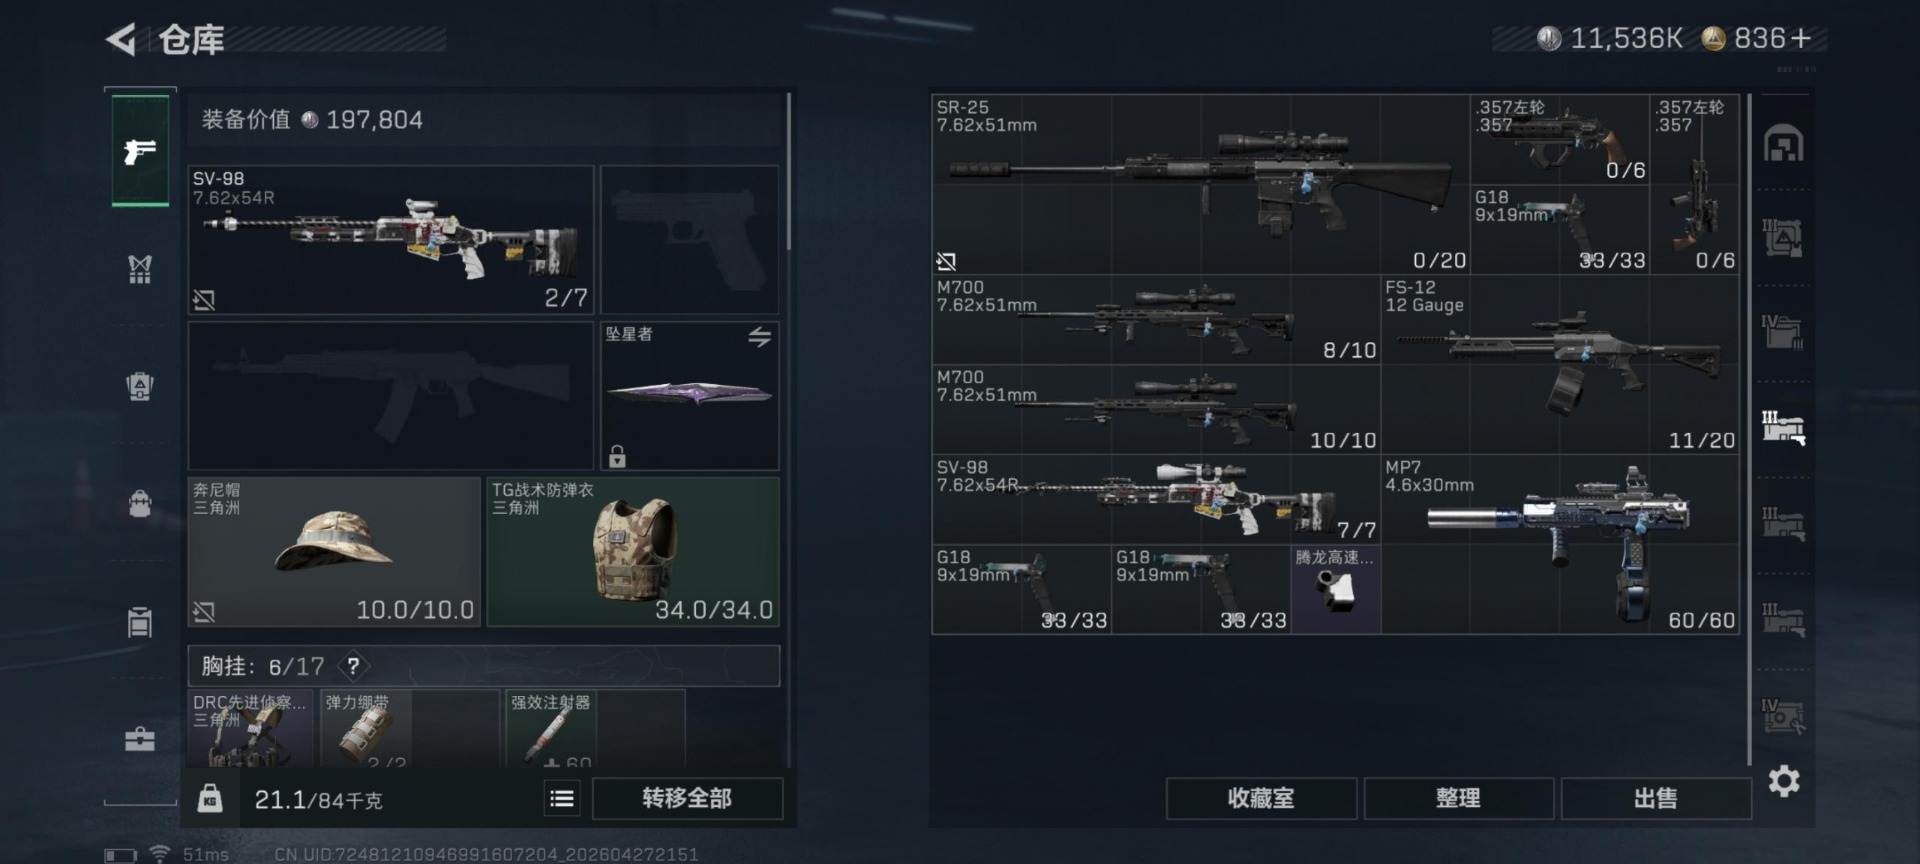Click the 出售 sell button
Image resolution: width=1920 pixels, height=864 pixels.
coord(1656,798)
